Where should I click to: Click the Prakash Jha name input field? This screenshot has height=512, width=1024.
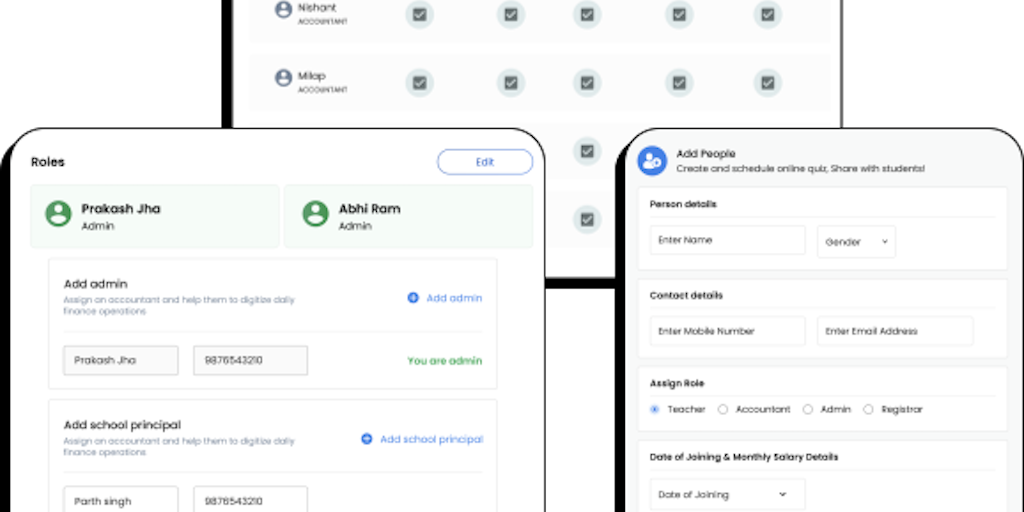121,360
